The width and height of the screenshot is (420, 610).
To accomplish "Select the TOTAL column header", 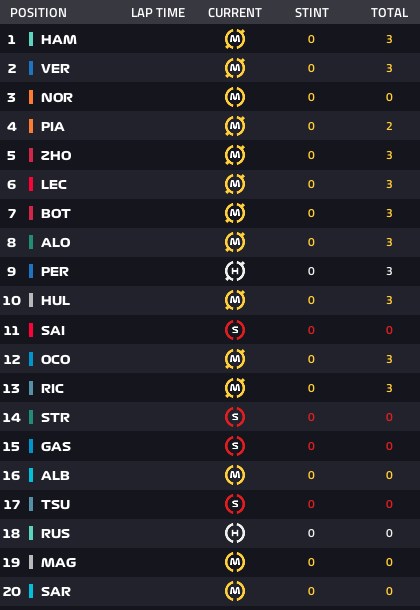I will tap(389, 13).
